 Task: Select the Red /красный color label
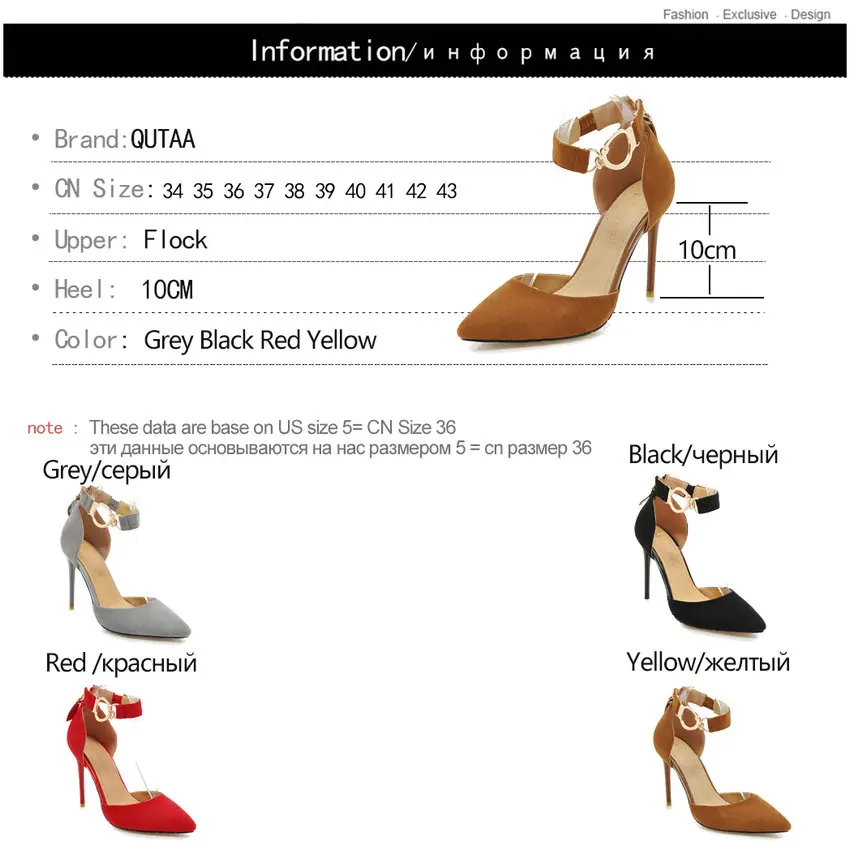click(121, 663)
